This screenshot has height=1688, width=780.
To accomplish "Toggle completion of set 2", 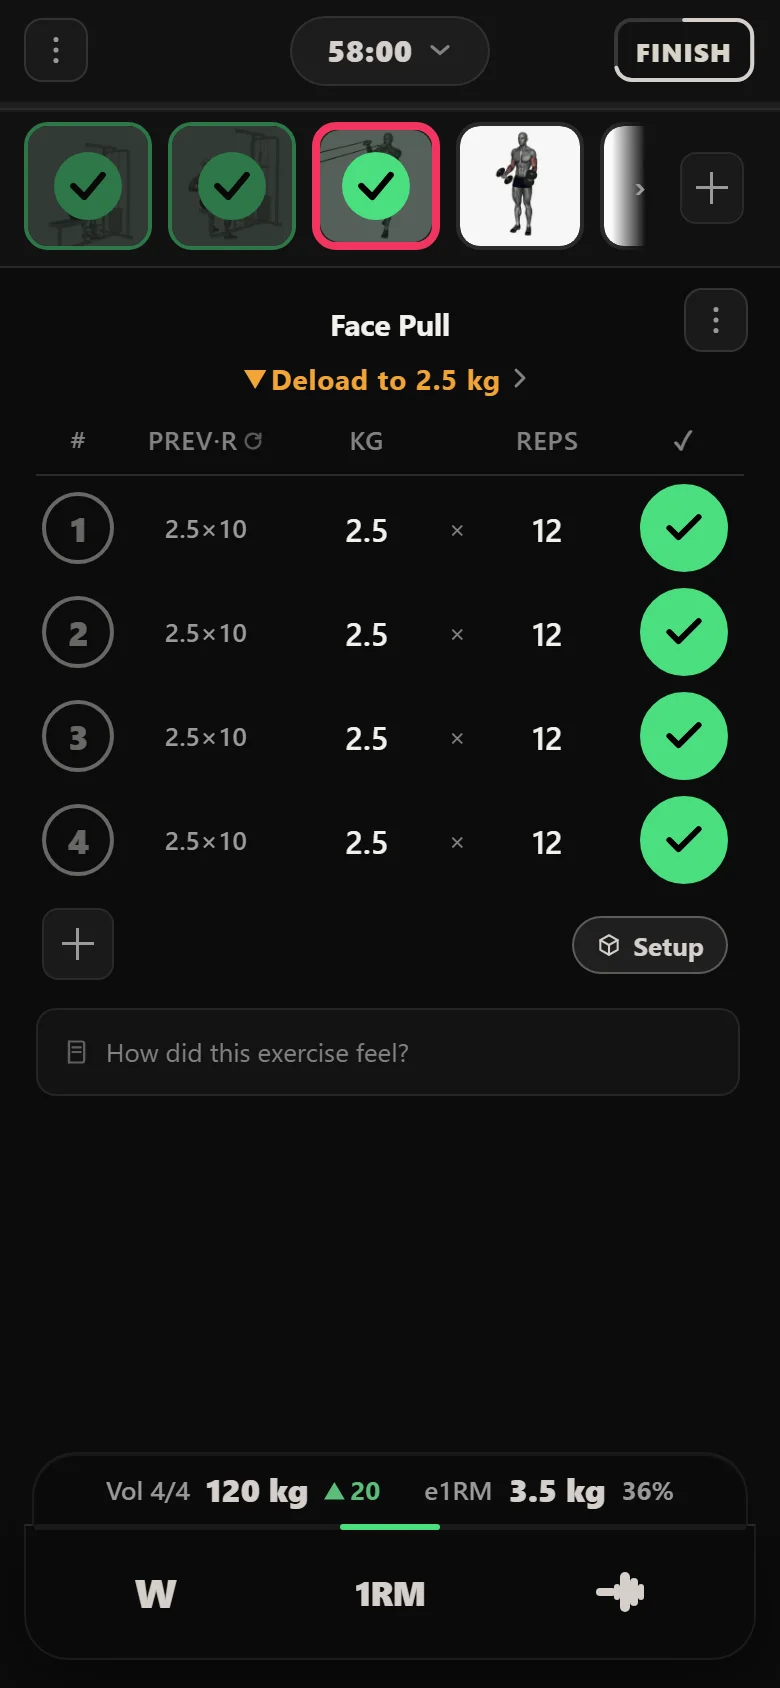I will click(684, 632).
